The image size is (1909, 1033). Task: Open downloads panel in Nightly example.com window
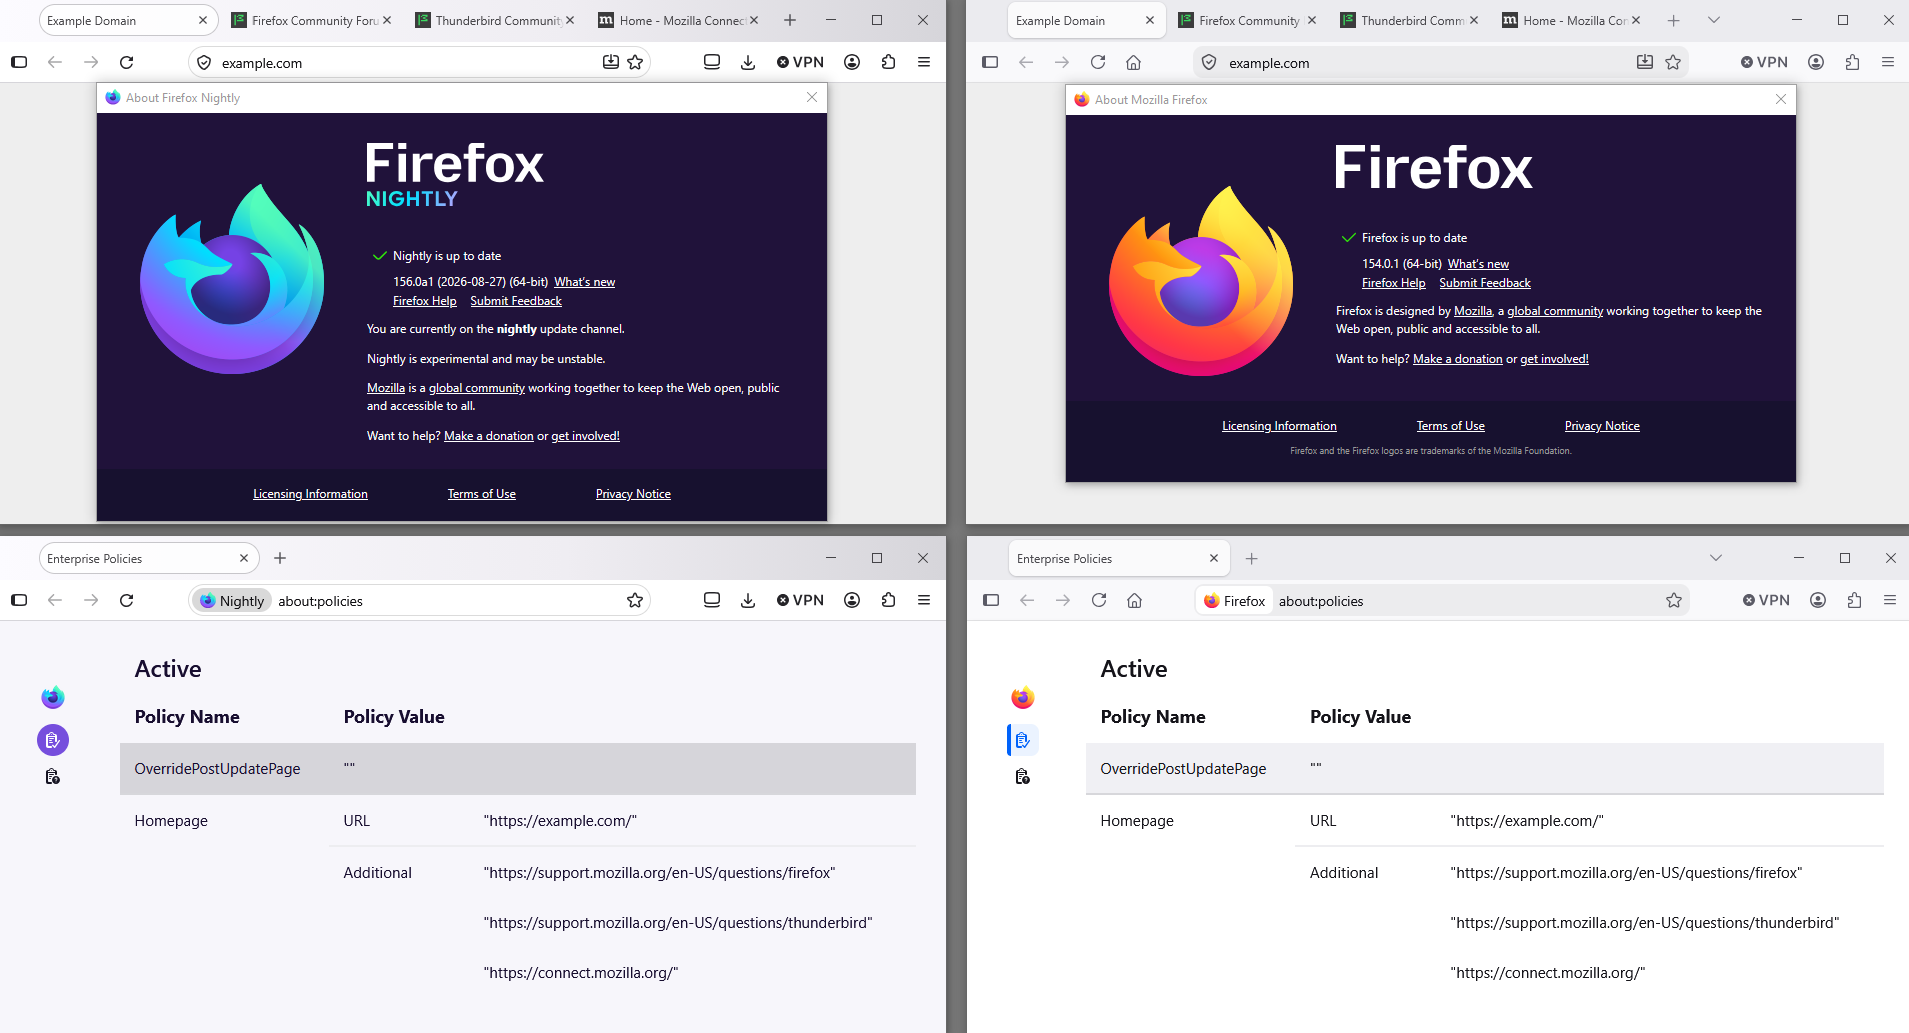(748, 62)
